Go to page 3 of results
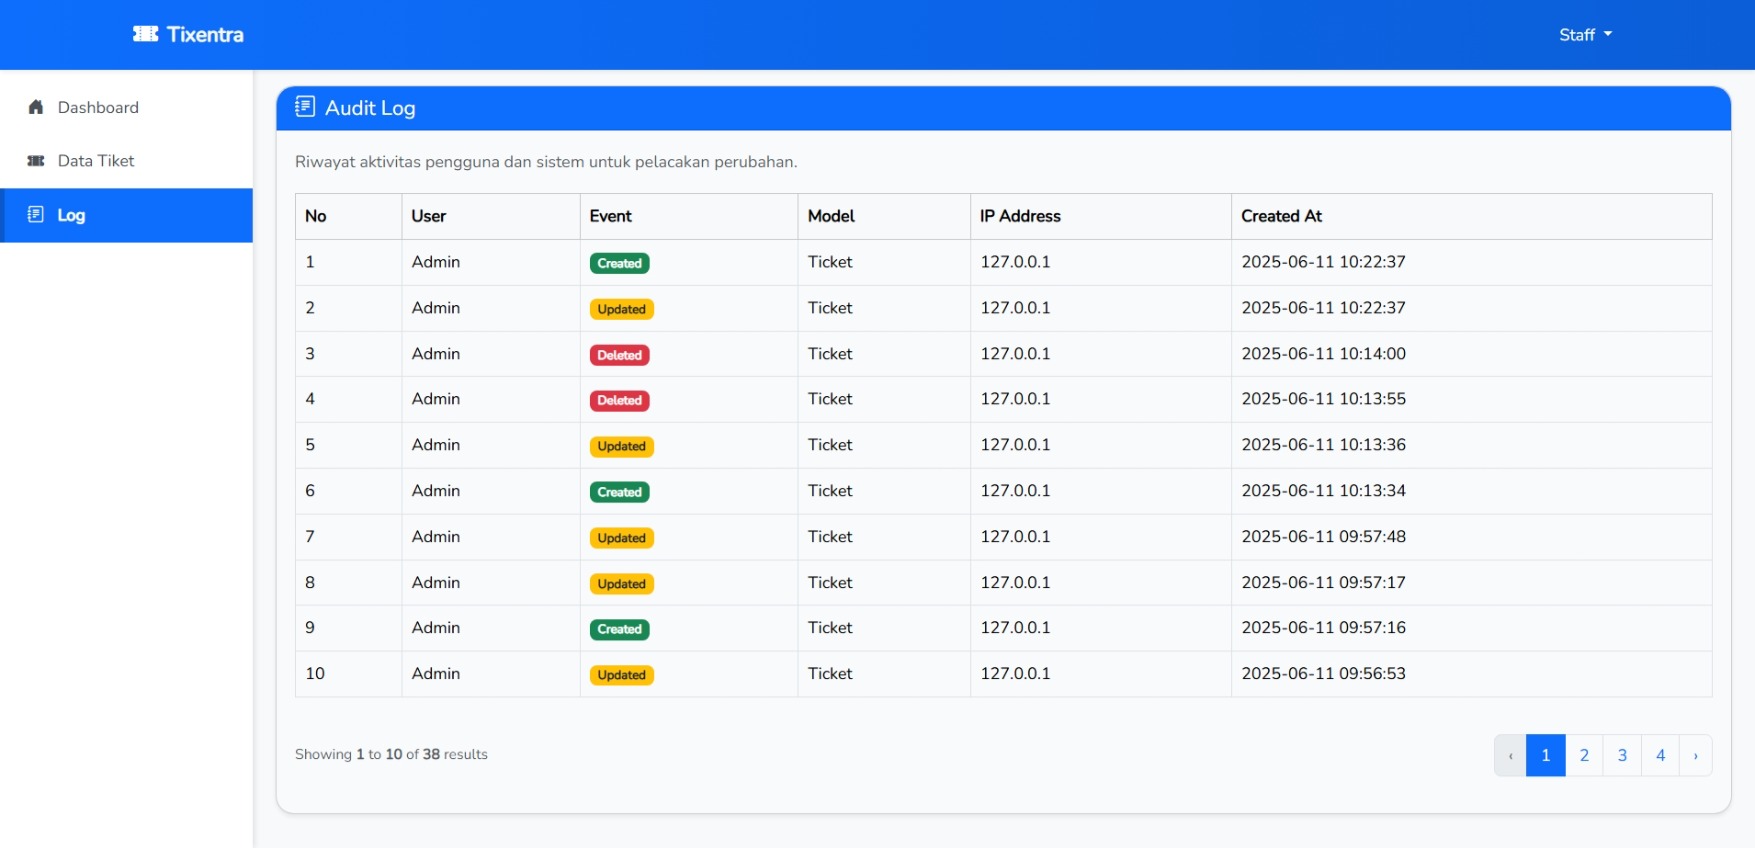1755x848 pixels. click(1622, 756)
